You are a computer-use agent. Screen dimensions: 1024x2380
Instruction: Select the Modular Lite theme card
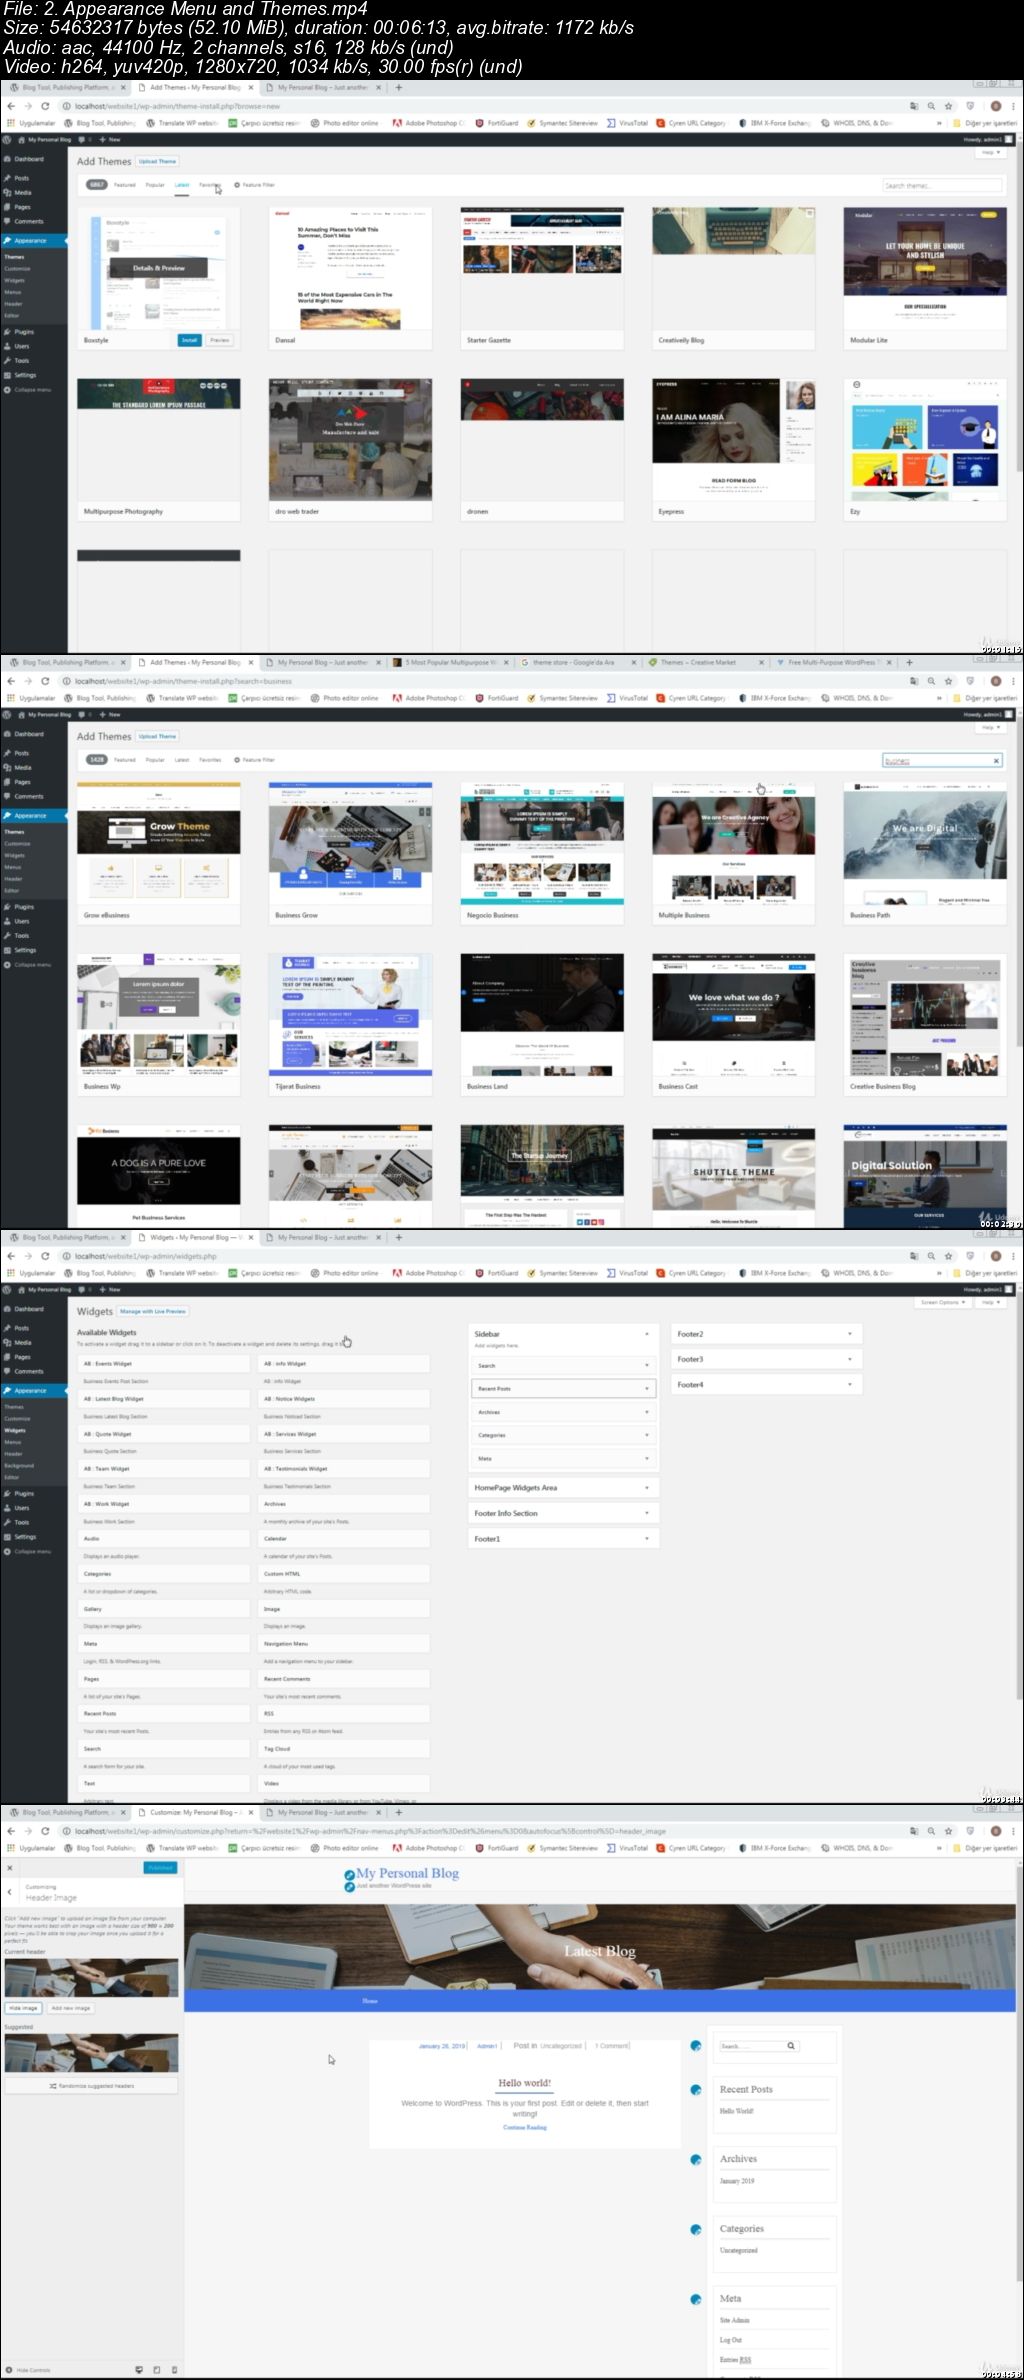pos(925,278)
